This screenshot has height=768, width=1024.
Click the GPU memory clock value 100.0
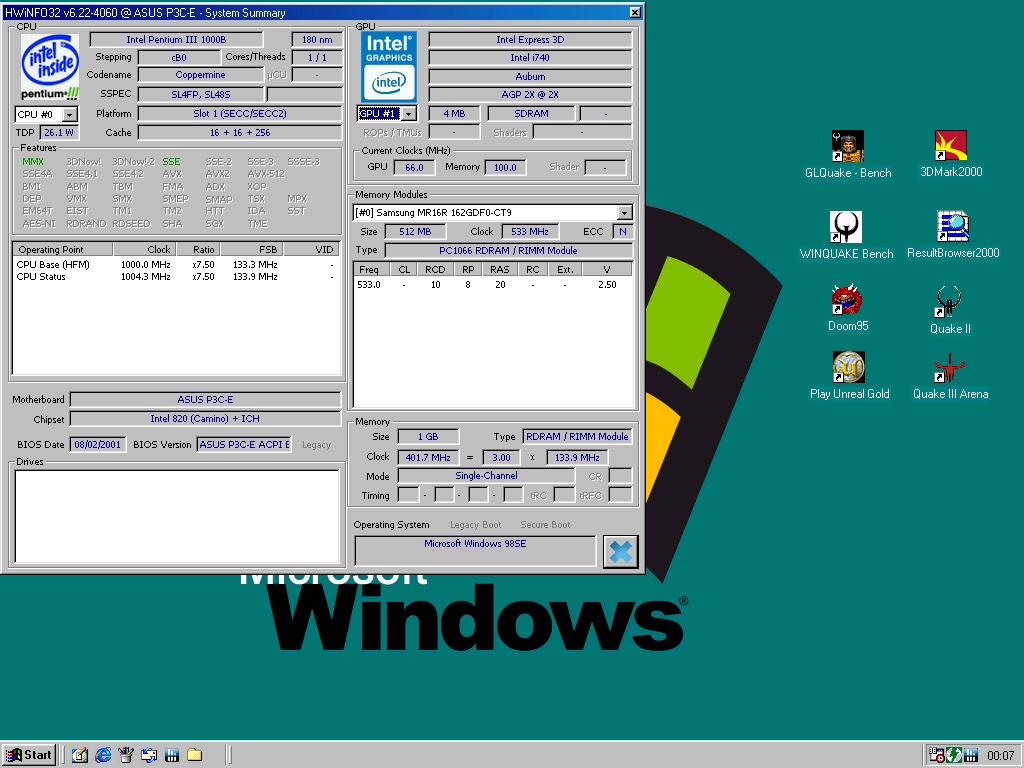505,167
